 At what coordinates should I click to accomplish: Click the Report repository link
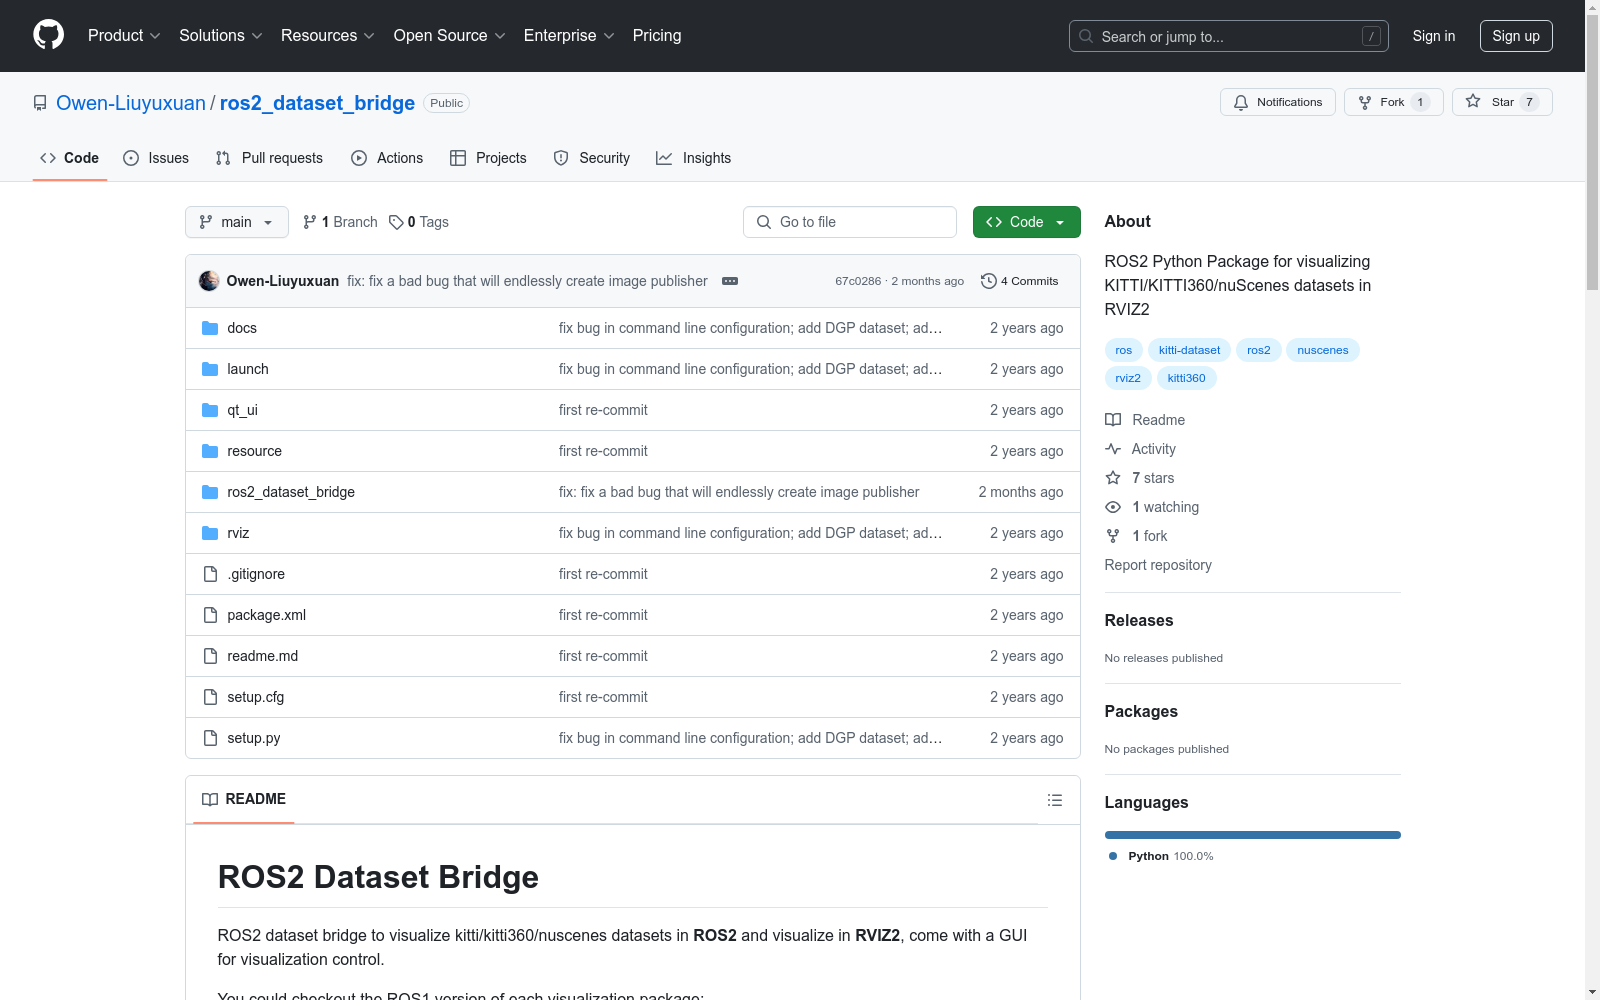click(1158, 565)
